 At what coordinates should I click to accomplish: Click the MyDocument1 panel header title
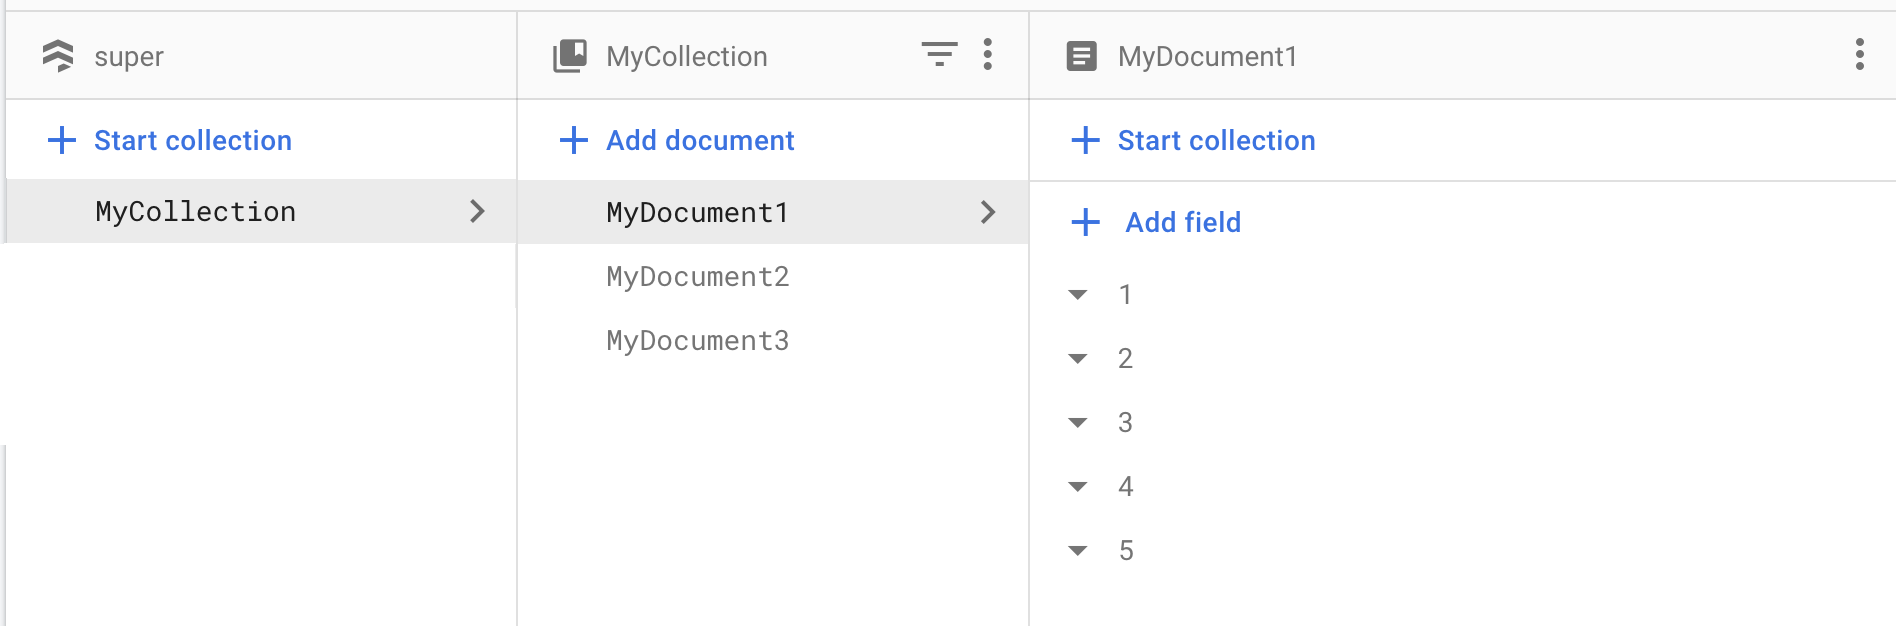1207,56
